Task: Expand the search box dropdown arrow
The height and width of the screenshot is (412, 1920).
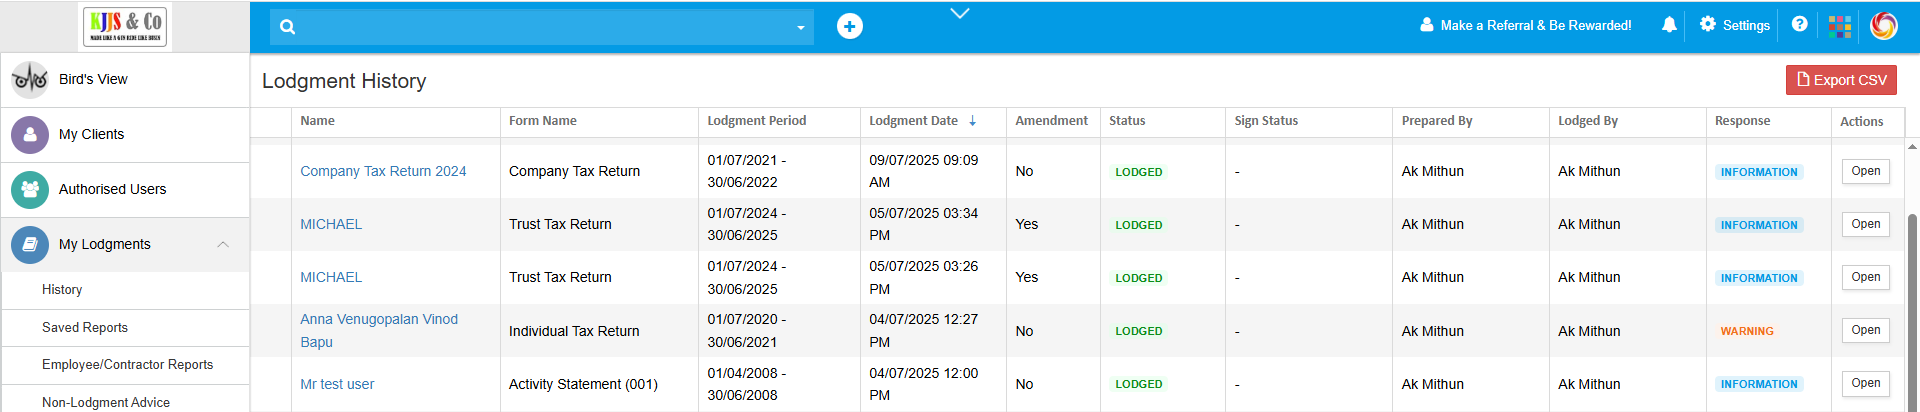Action: coord(800,28)
